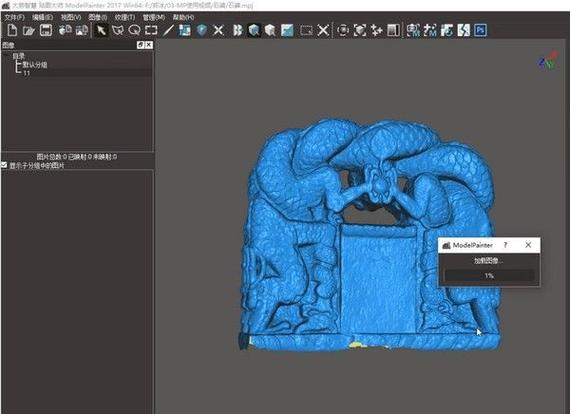Open the File (F) menu
Viewport: 570px width, 414px height.
pyautogui.click(x=14, y=17)
